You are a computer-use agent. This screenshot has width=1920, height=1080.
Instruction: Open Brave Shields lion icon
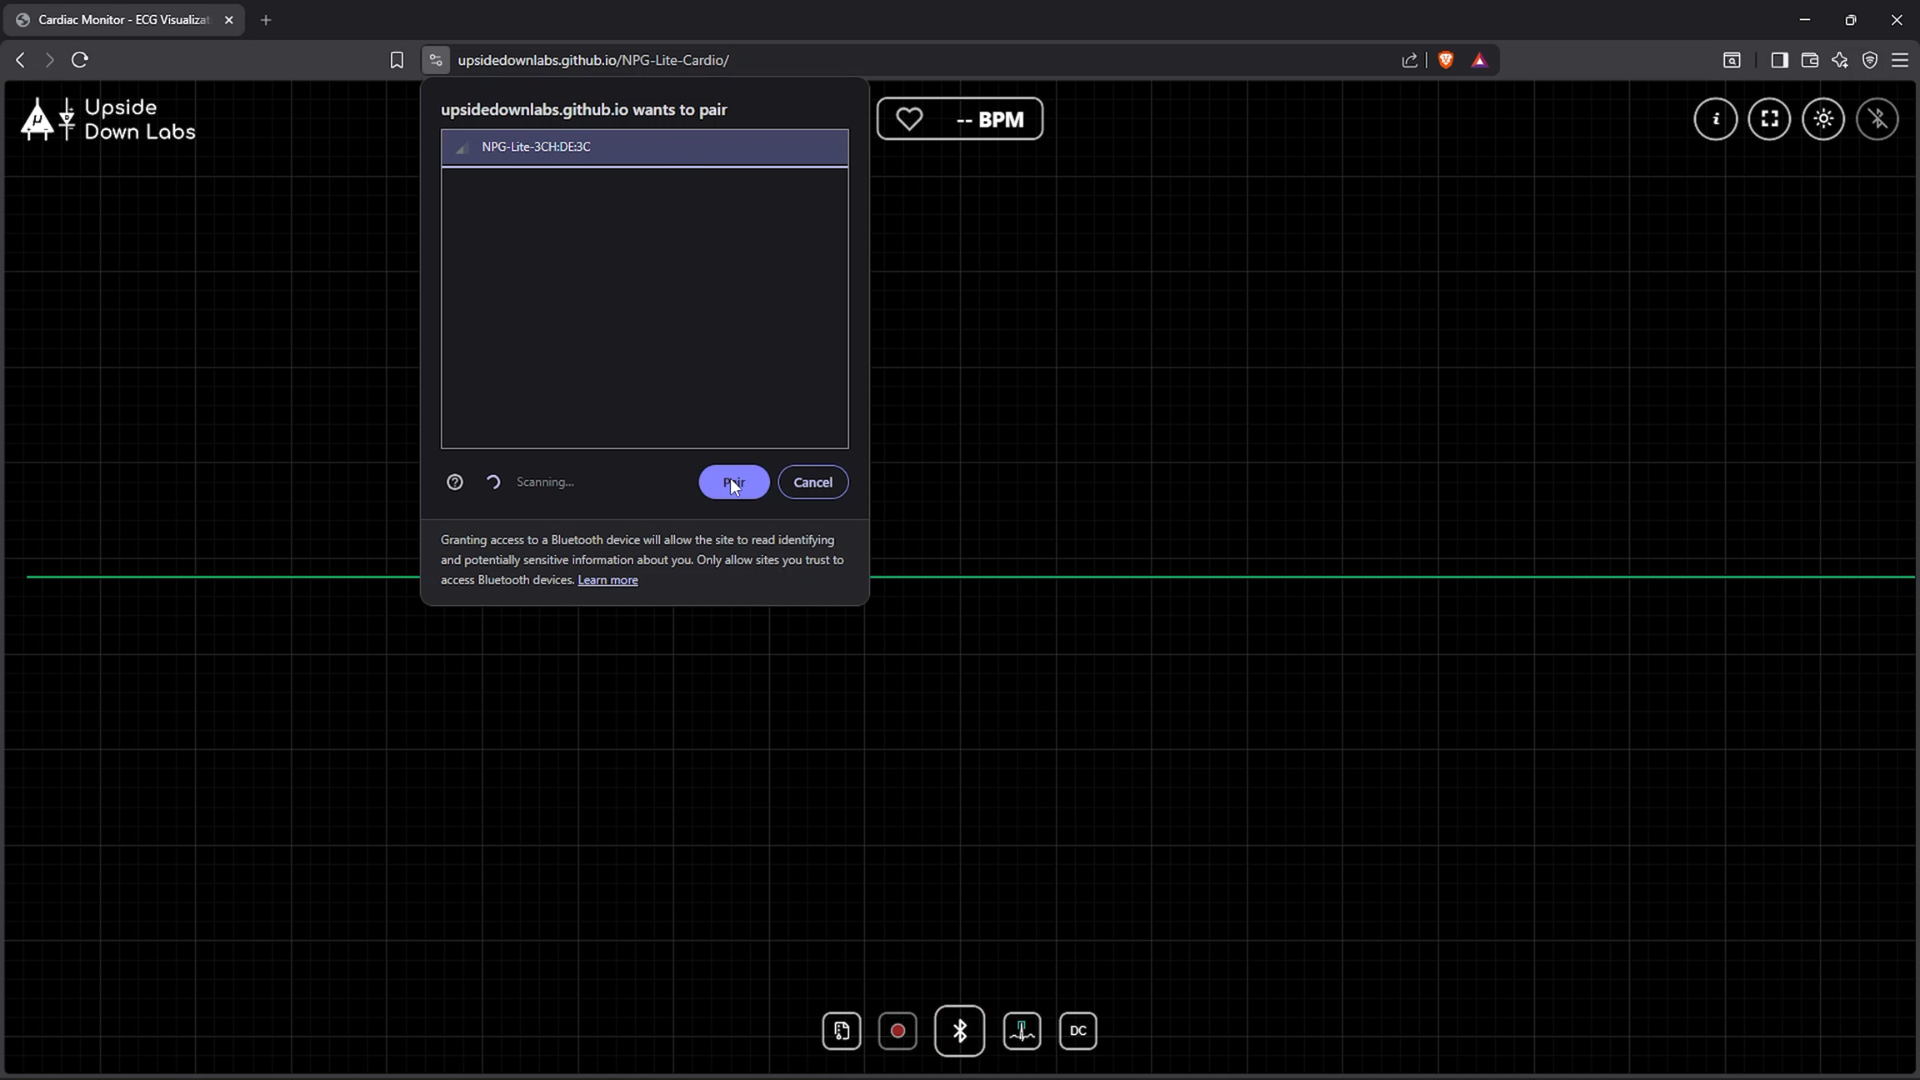coord(1446,60)
